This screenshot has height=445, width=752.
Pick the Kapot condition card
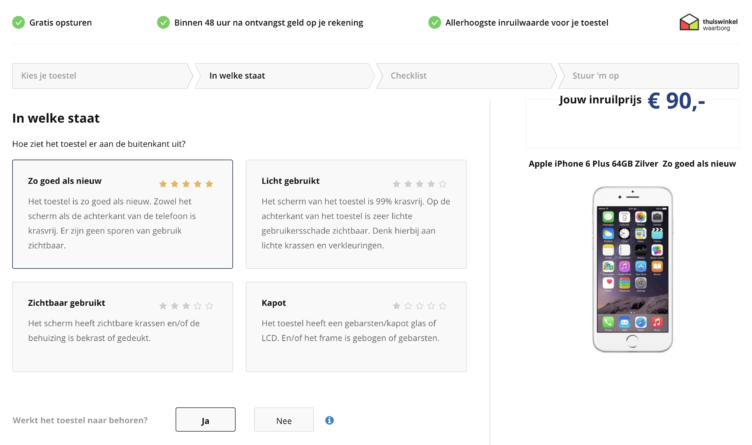[x=355, y=326]
